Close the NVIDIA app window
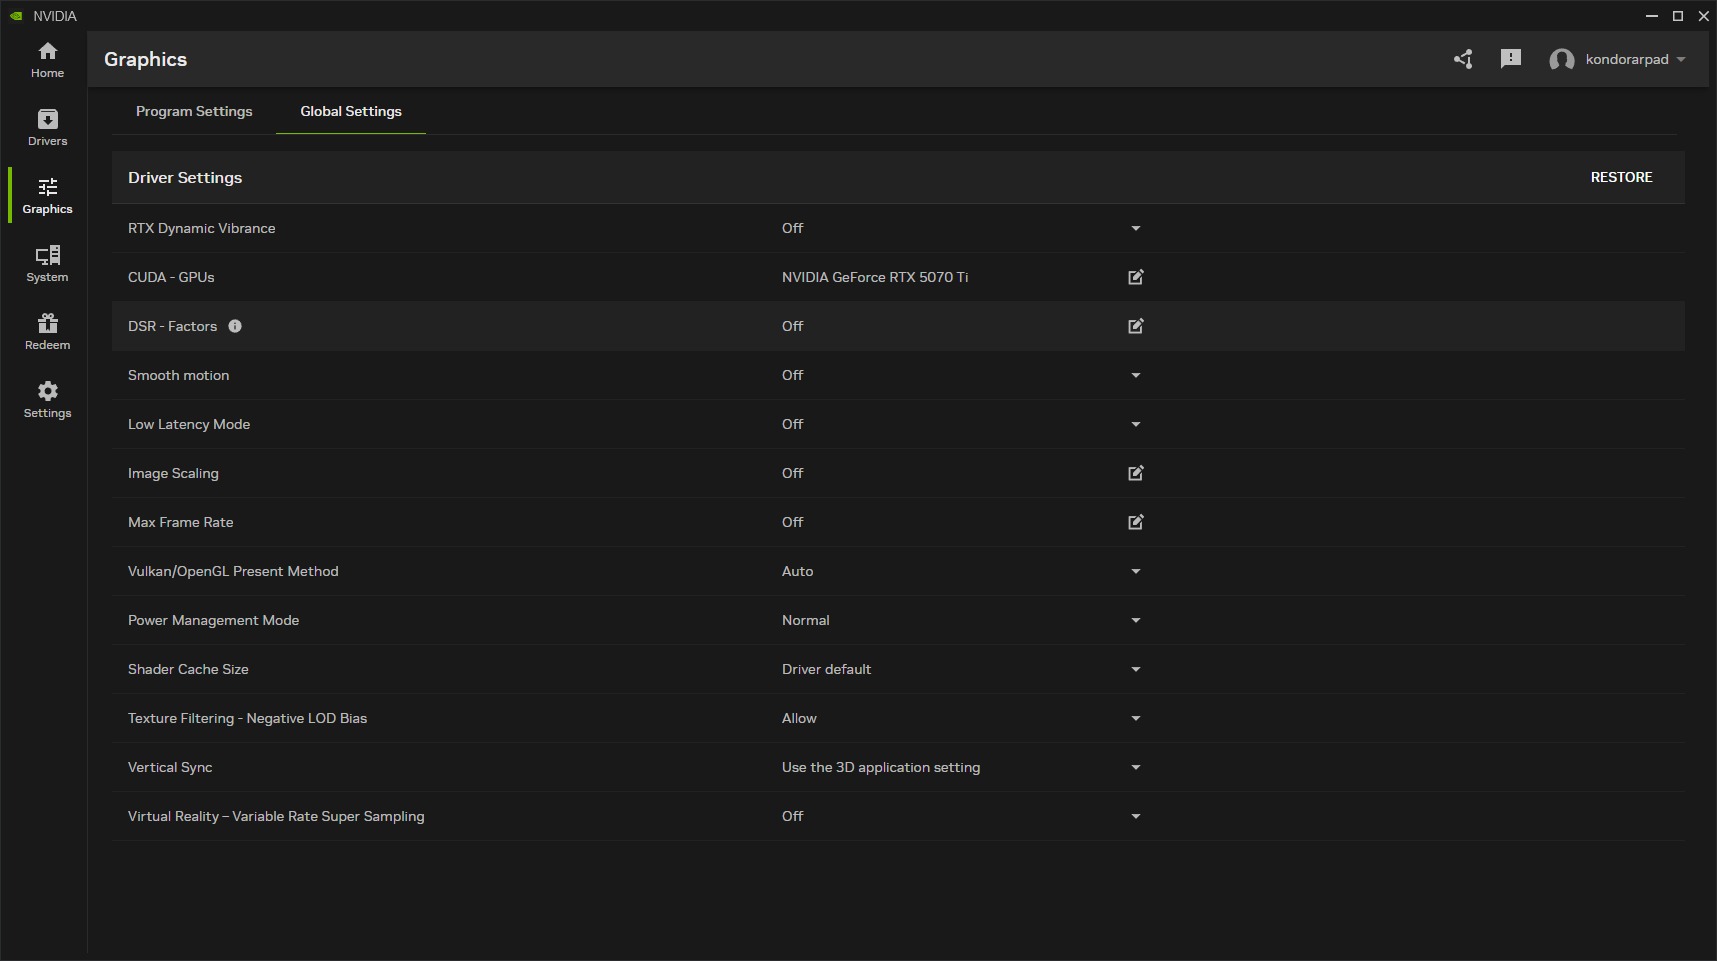This screenshot has width=1717, height=961. 1704,16
